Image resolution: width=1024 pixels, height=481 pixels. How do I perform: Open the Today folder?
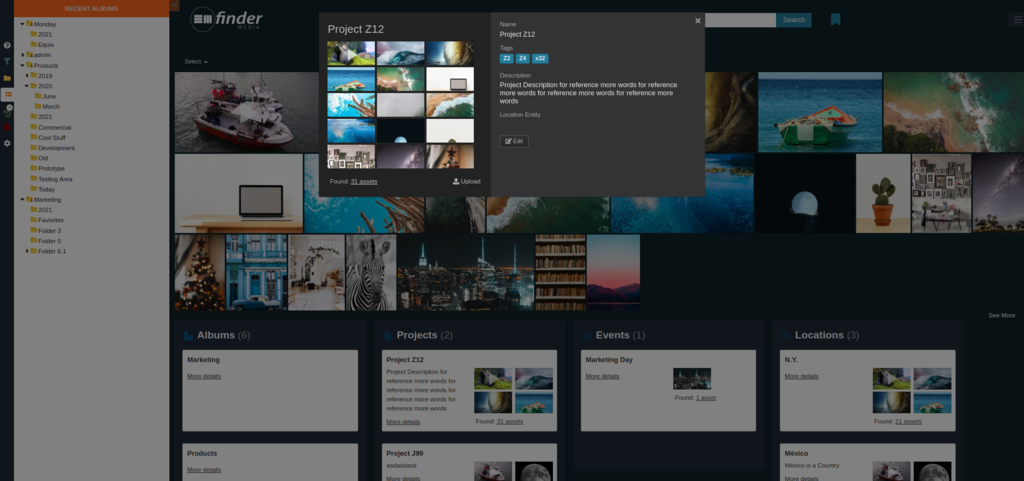[46, 189]
